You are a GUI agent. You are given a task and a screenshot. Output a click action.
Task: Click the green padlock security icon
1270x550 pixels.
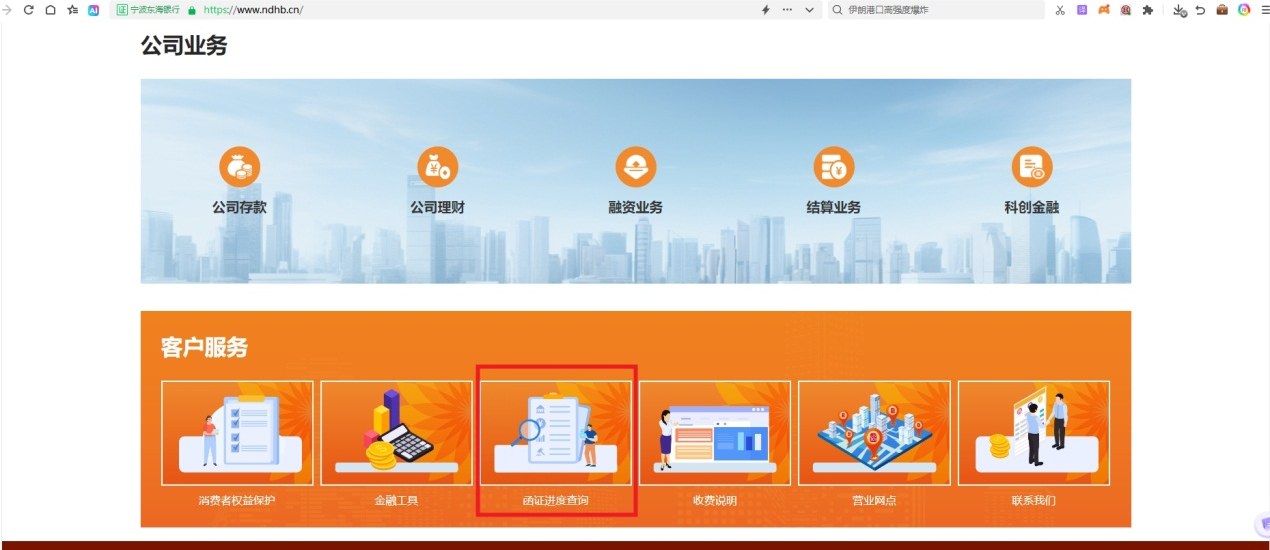192,10
